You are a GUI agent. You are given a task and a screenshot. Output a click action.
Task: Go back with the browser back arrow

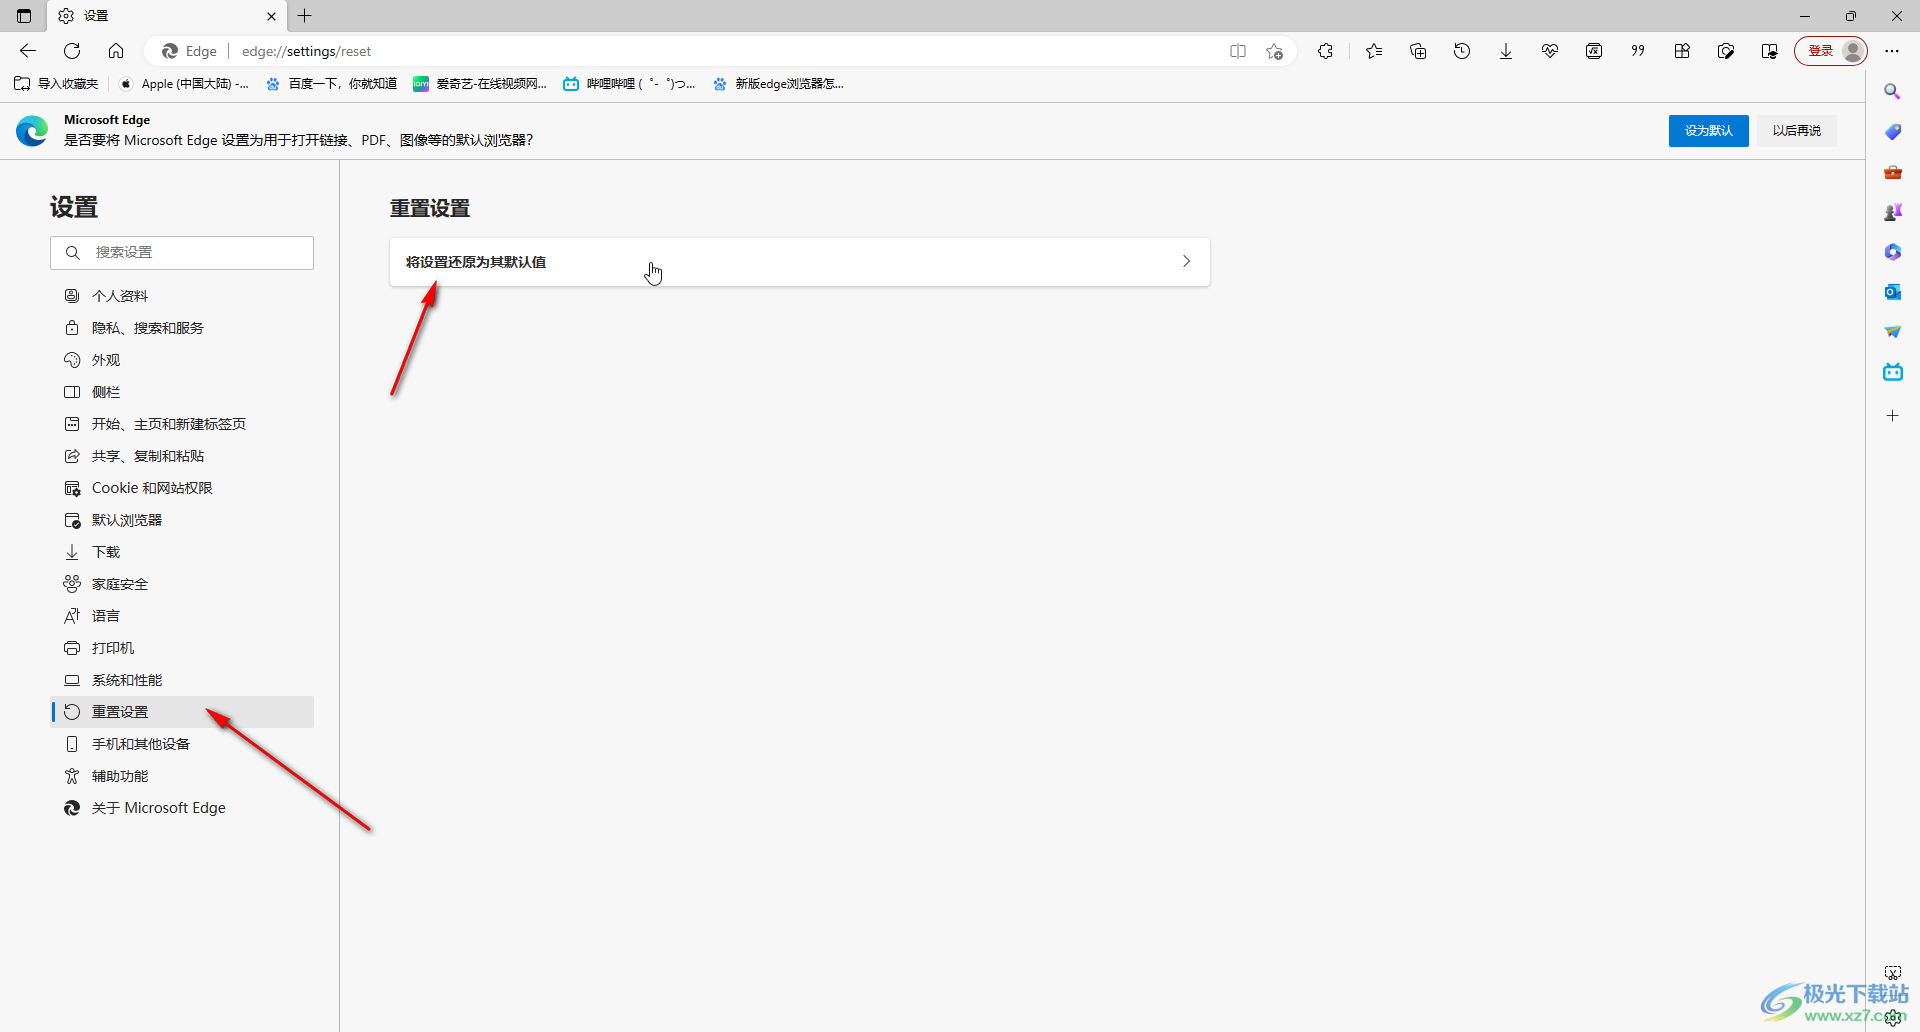[x=28, y=51]
